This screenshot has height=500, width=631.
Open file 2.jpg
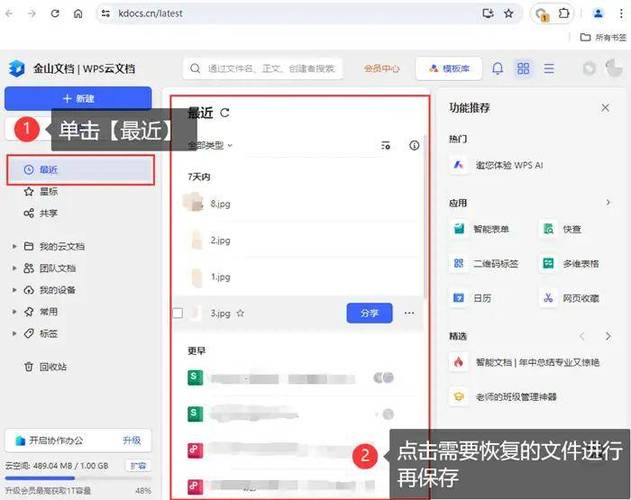(221, 240)
